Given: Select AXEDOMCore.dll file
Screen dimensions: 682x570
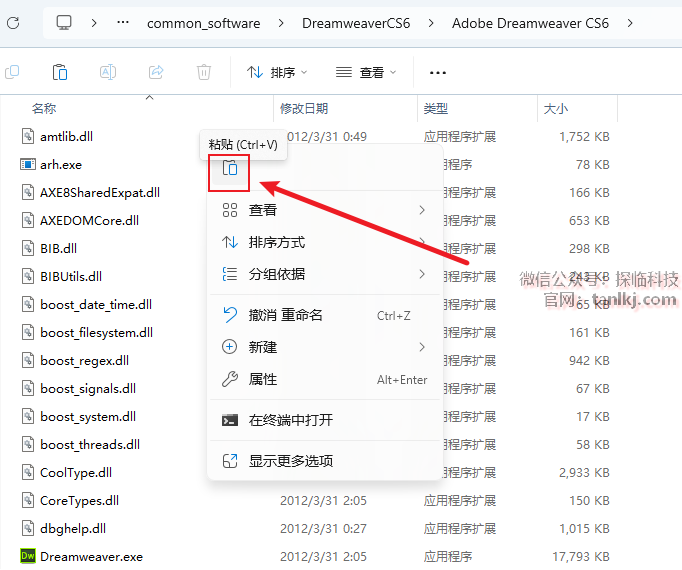Looking at the screenshot, I should pos(90,221).
